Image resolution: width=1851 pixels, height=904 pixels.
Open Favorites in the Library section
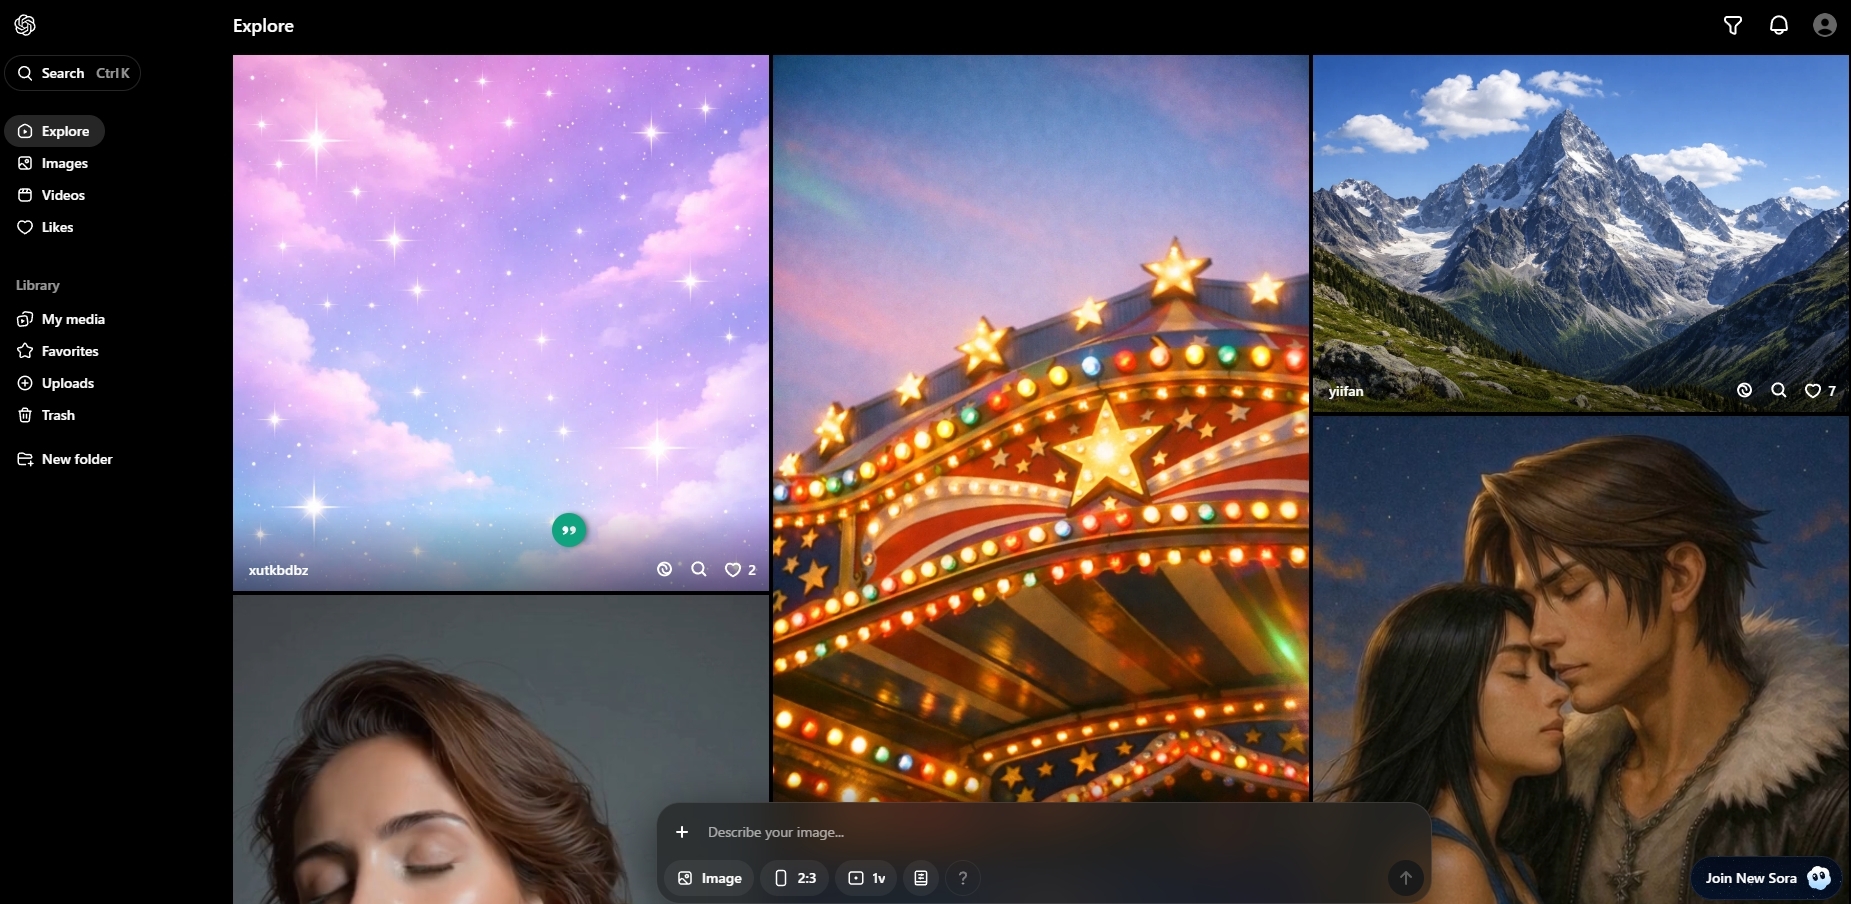tap(70, 351)
